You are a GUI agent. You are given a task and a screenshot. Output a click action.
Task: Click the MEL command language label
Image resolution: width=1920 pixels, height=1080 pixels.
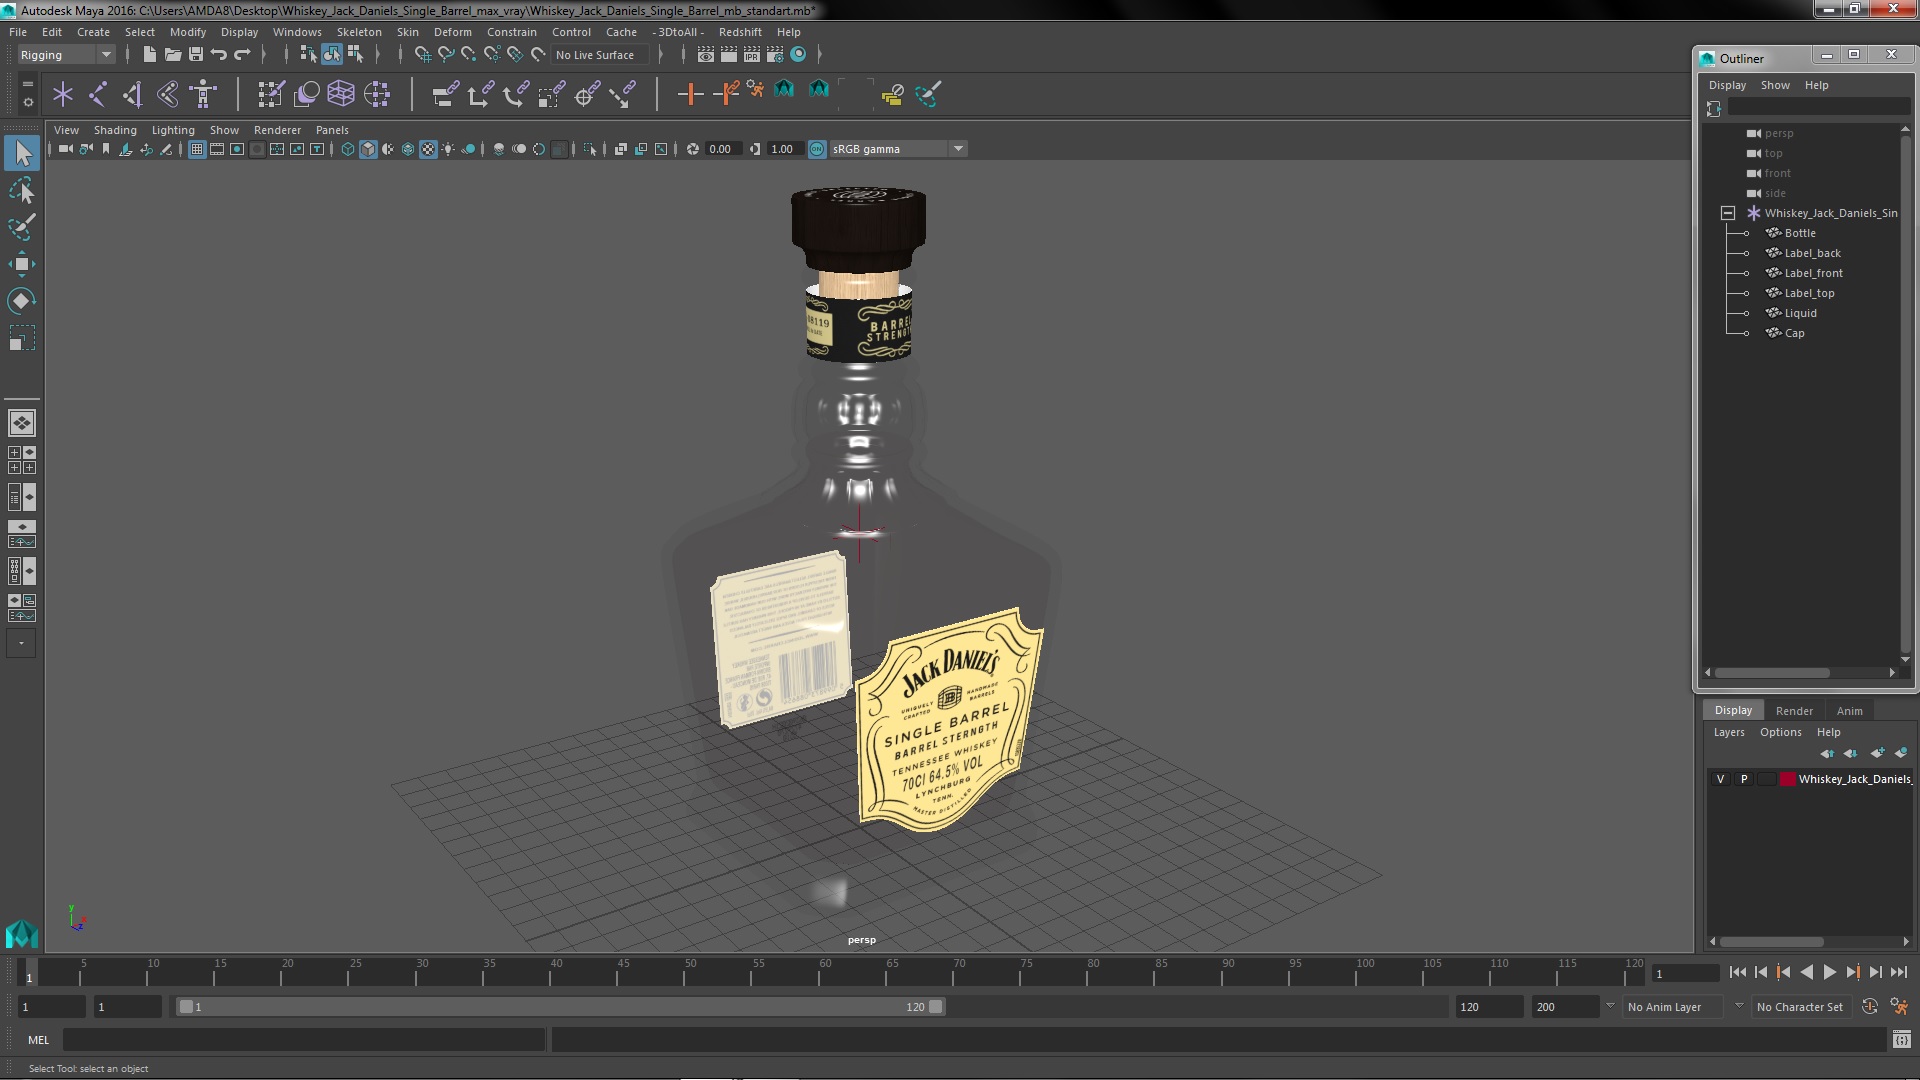(x=38, y=1040)
